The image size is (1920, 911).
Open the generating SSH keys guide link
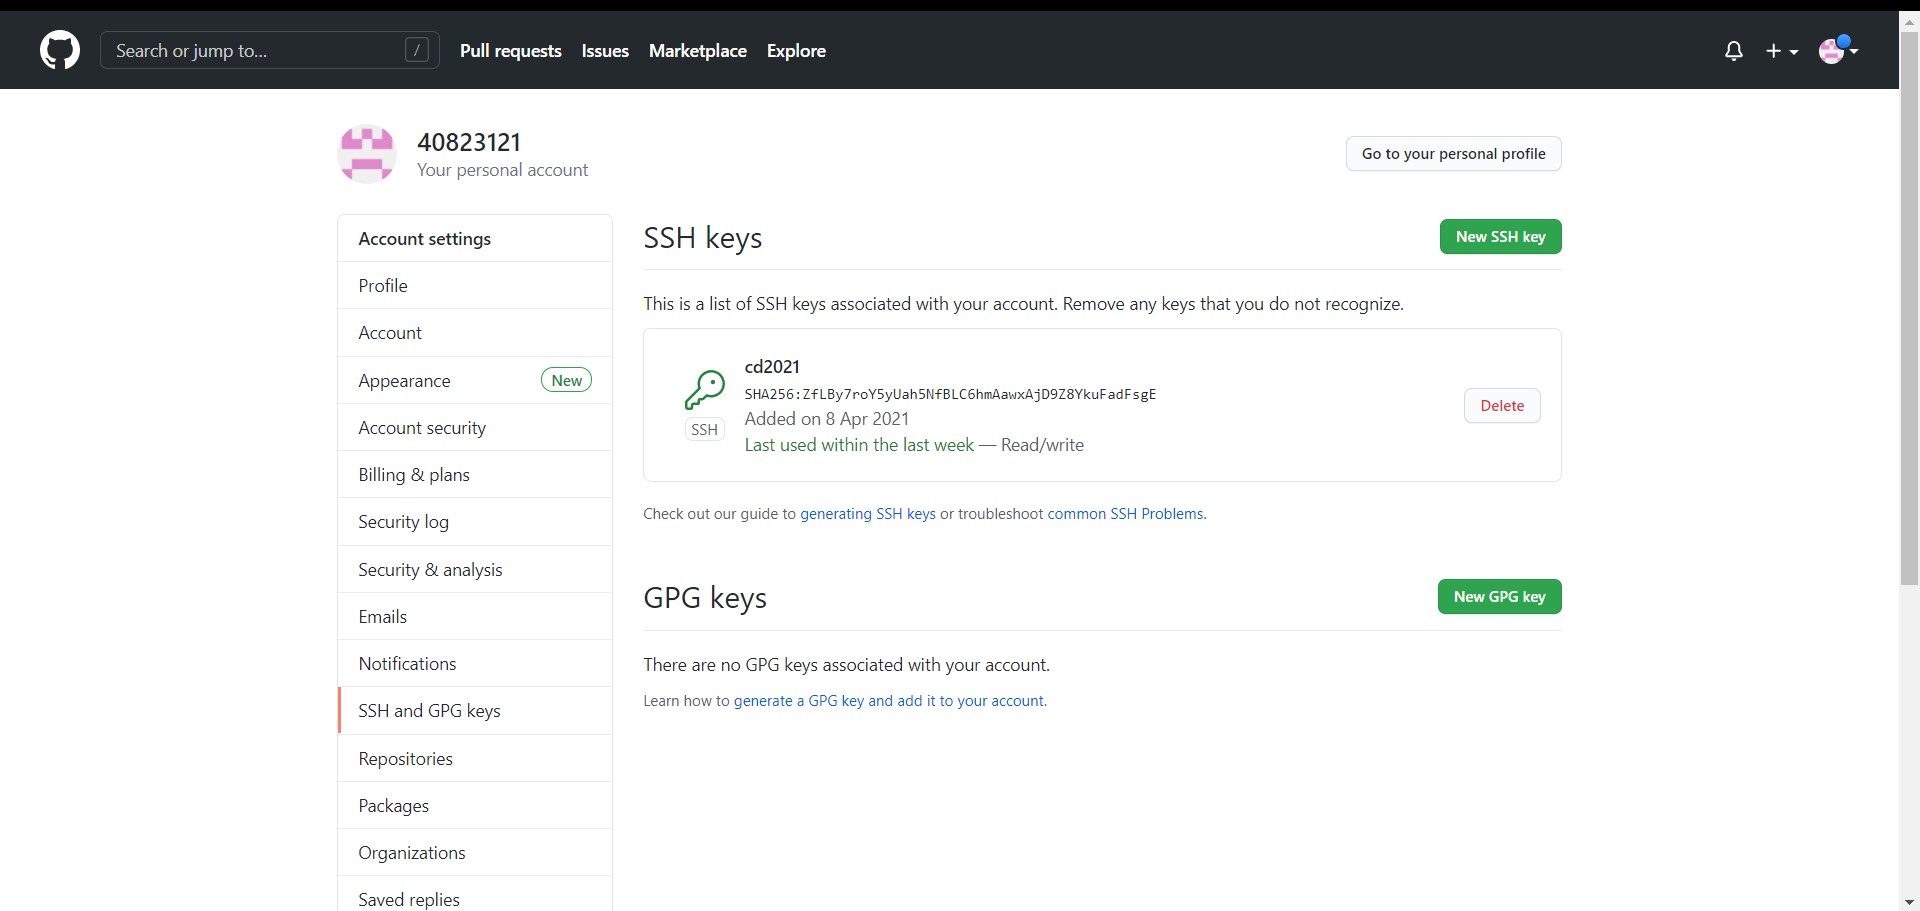(x=868, y=514)
